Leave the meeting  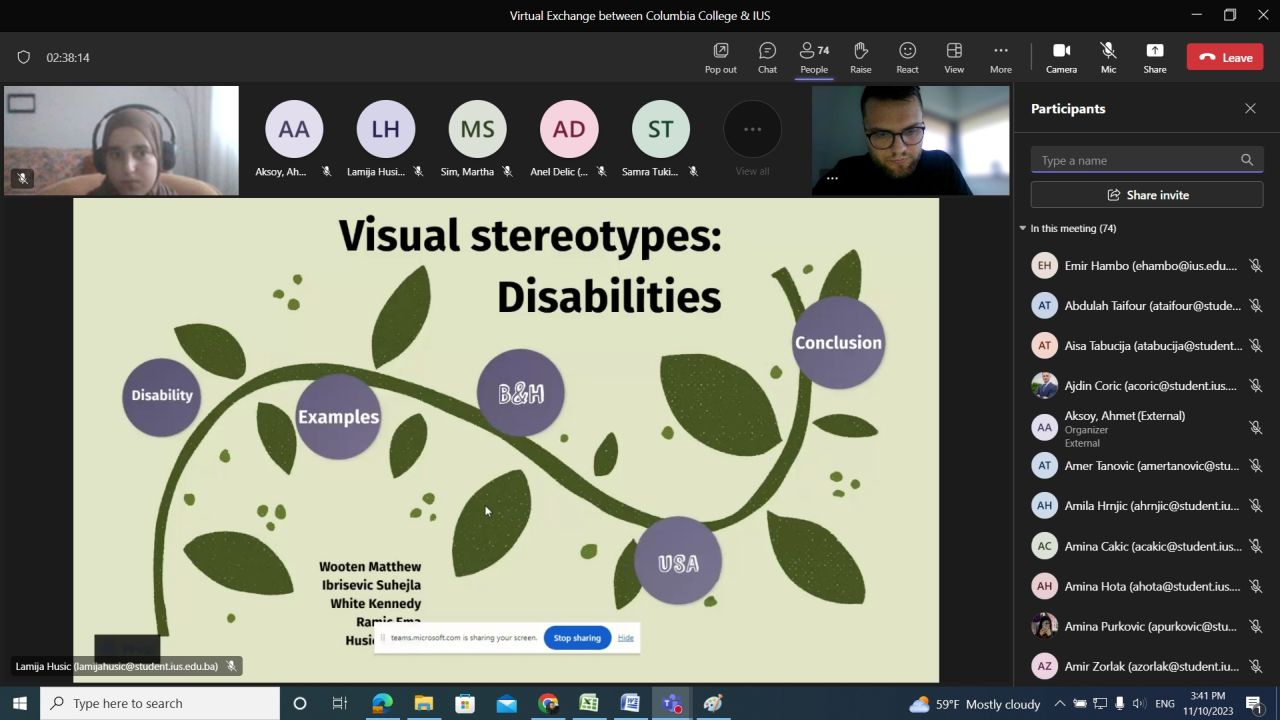[1225, 57]
